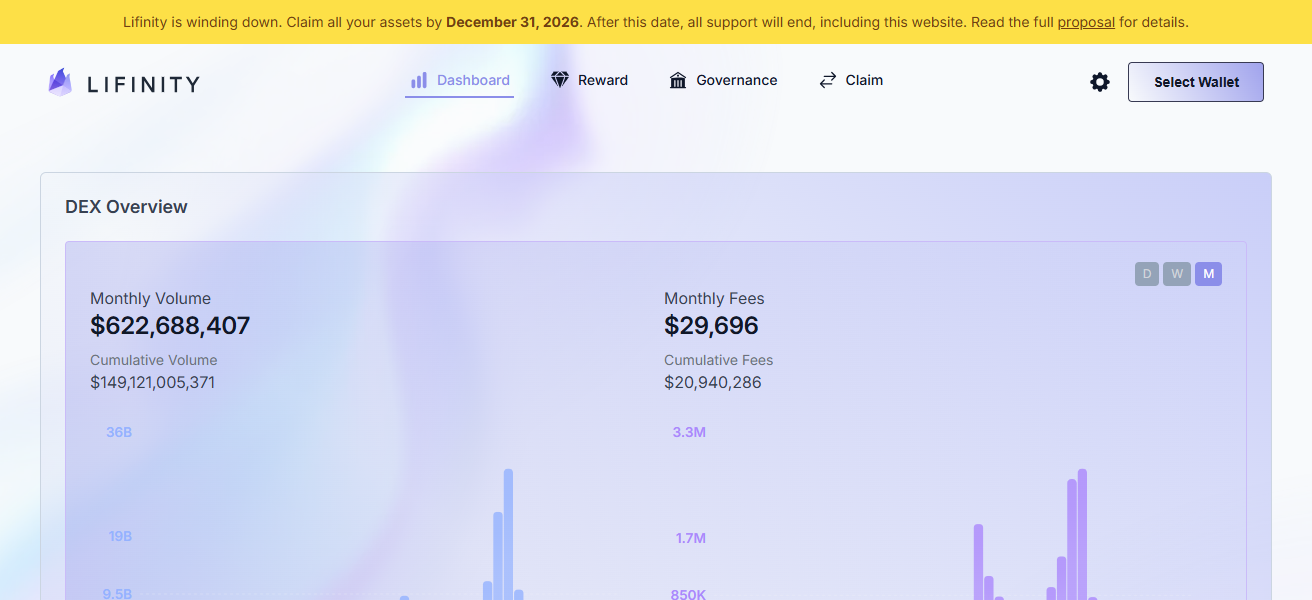Viewport: 1312px width, 600px height.
Task: Open the wind-down proposal link
Action: (1086, 22)
